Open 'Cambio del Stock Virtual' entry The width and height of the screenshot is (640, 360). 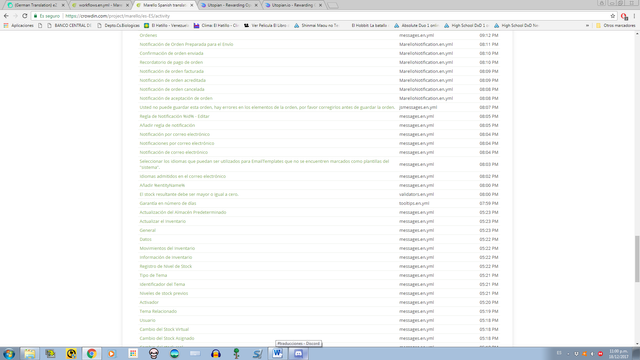point(164,329)
